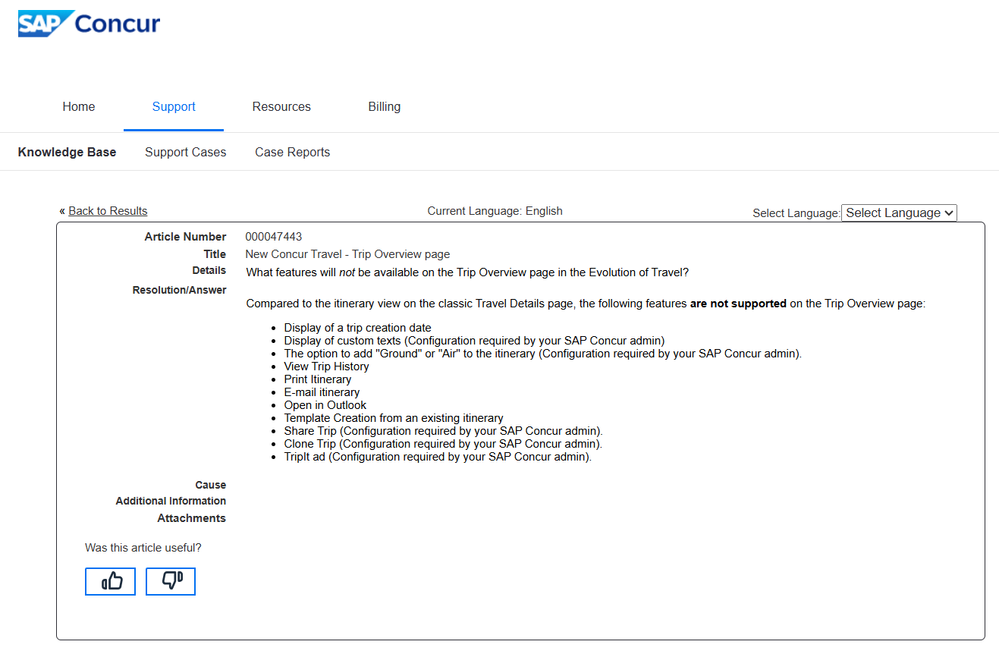Image resolution: width=999 pixels, height=645 pixels.
Task: Give the article a thumbs up
Action: pos(110,581)
